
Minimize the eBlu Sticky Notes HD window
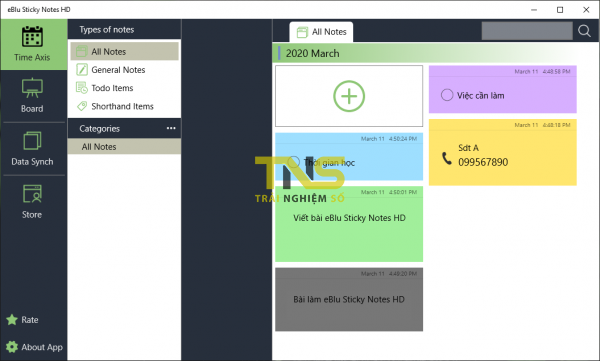(534, 10)
